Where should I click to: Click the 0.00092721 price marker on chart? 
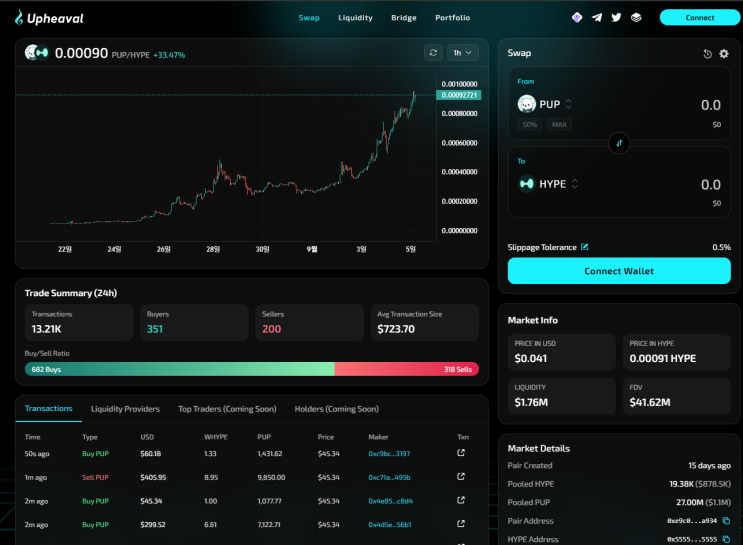(459, 95)
